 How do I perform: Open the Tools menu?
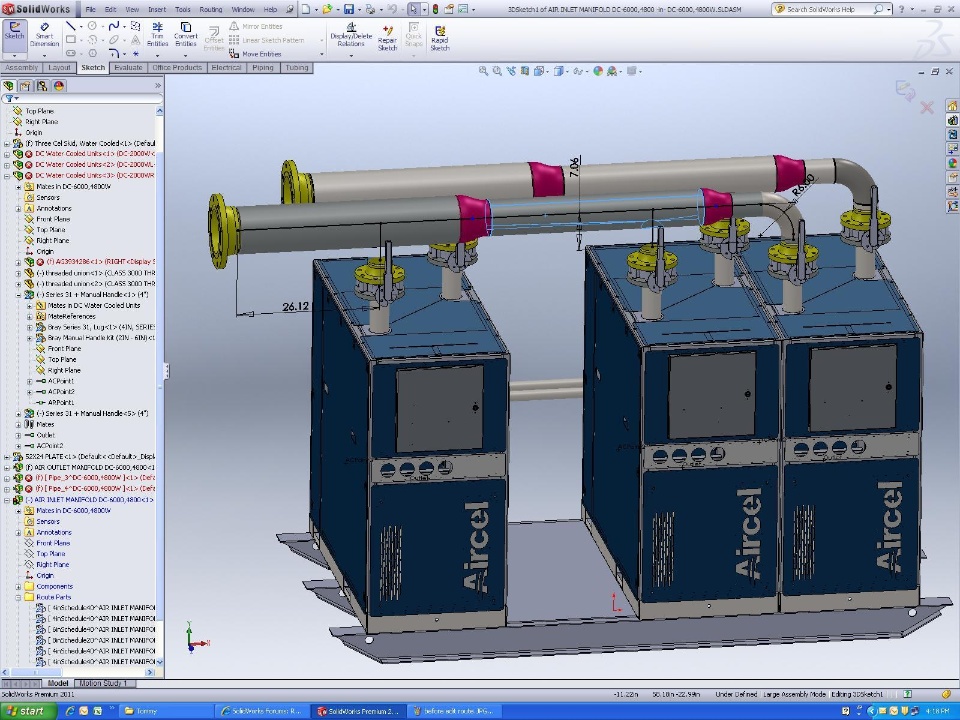click(x=182, y=9)
